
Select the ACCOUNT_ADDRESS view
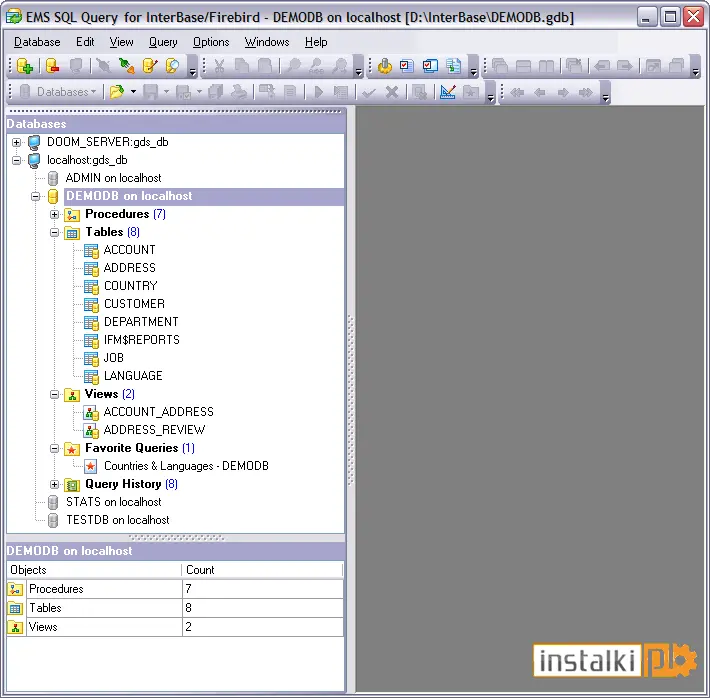[x=158, y=412]
